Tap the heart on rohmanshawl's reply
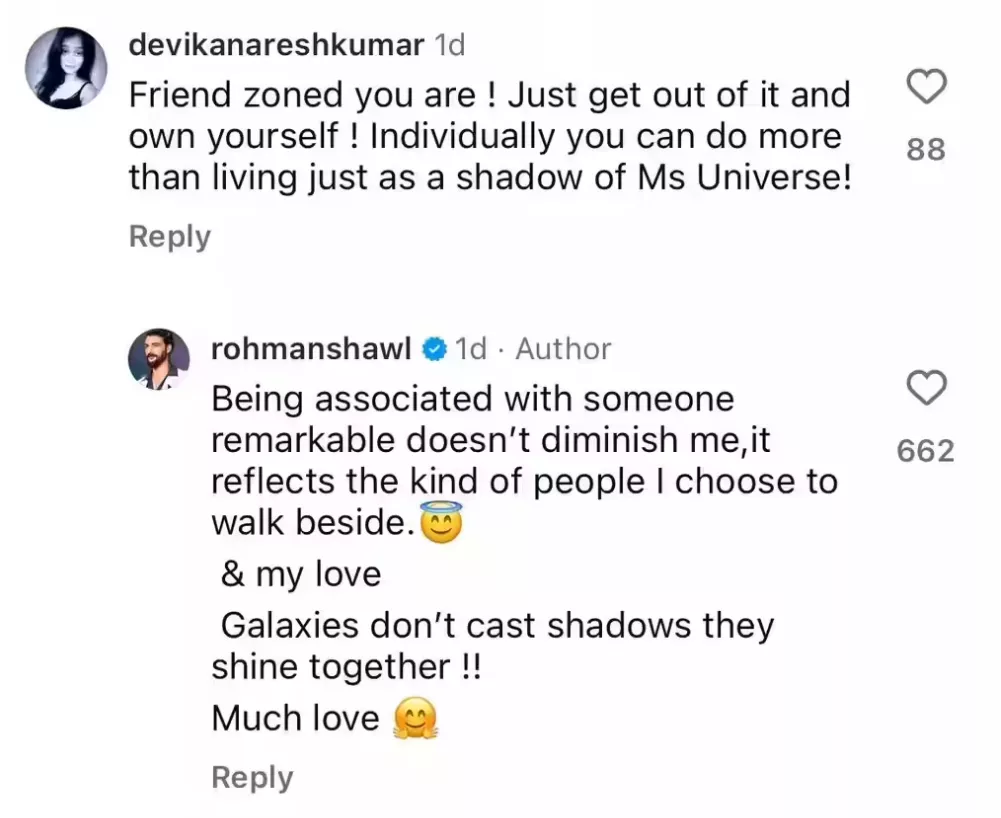 pos(925,388)
